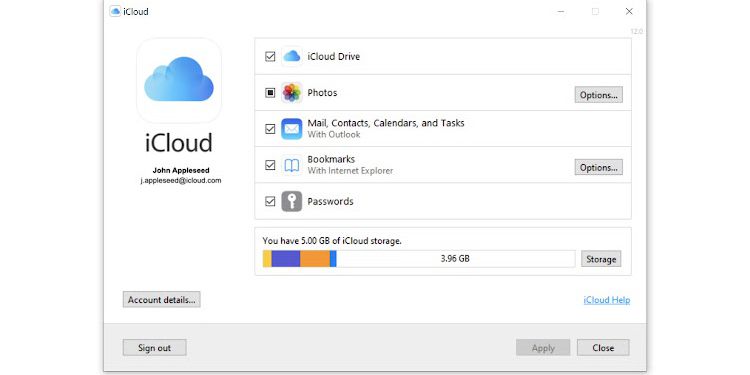This screenshot has height=375, width=750.
Task: Click the John Appleseed name
Action: 181,170
